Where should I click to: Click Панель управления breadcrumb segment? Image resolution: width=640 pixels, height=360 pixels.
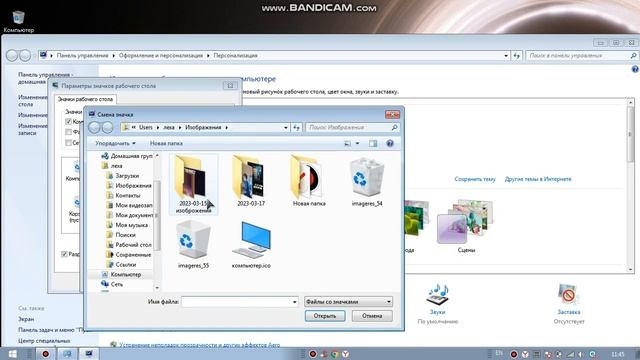click(82, 56)
